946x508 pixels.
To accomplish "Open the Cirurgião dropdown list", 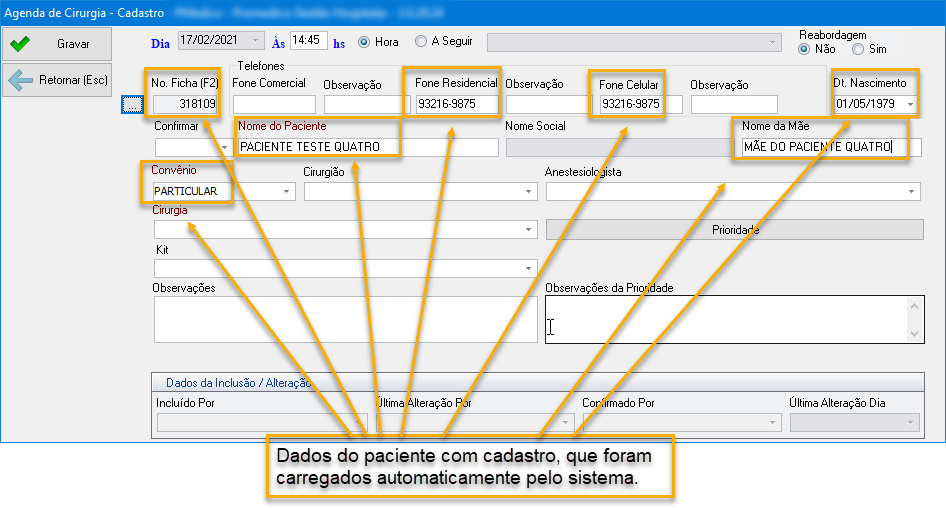I will 528,191.
